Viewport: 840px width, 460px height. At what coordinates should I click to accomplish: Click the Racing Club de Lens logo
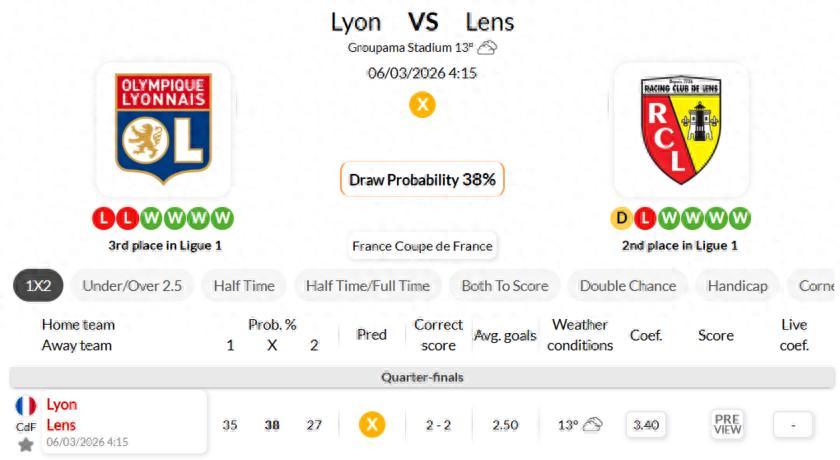click(x=681, y=130)
